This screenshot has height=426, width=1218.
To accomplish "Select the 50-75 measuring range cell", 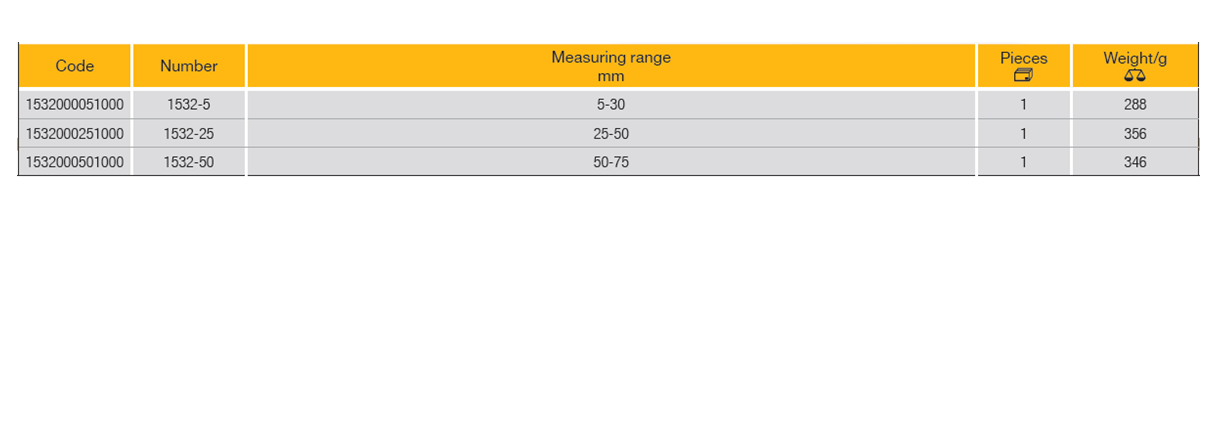I will (x=611, y=162).
